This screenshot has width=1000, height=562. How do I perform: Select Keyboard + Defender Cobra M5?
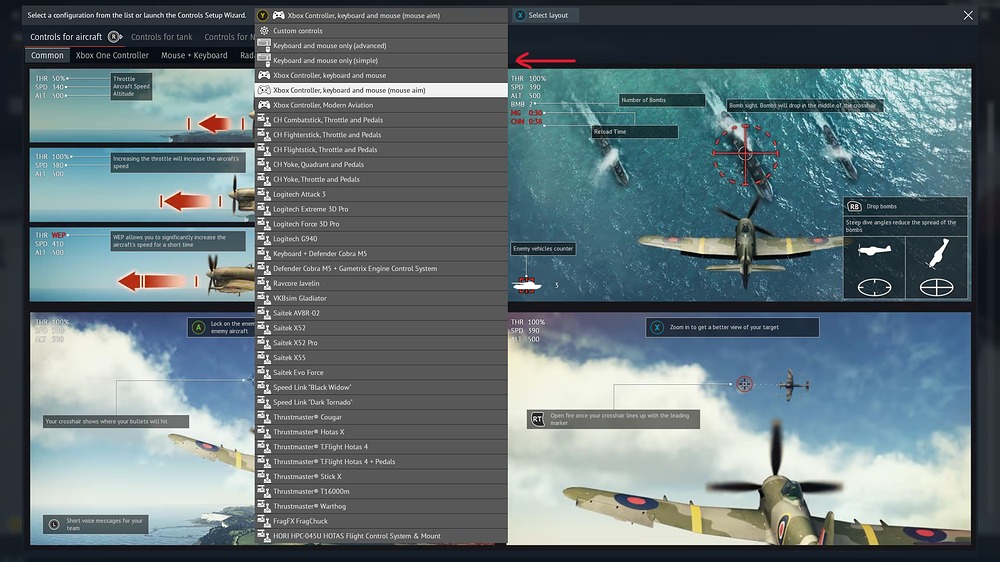[381, 253]
